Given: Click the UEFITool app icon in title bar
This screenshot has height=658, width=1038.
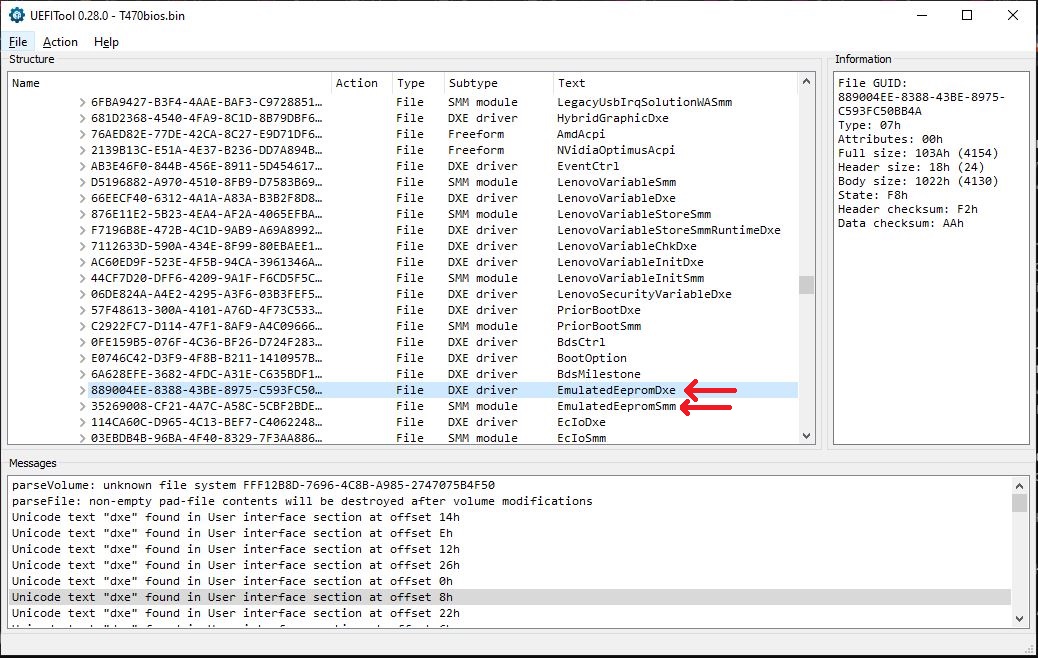Looking at the screenshot, I should [x=16, y=15].
